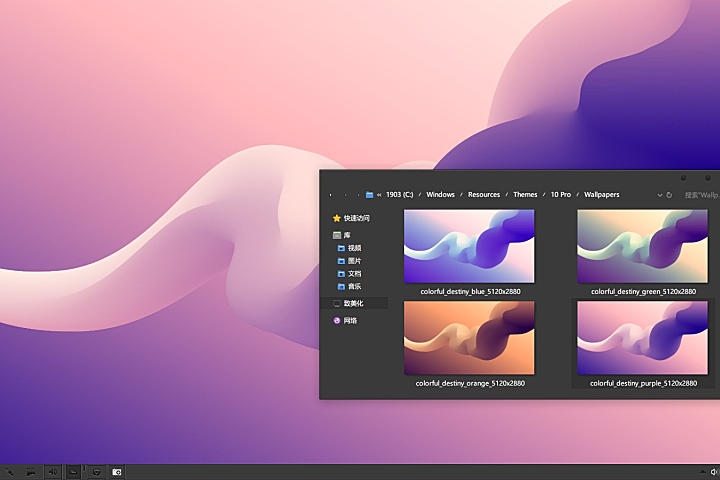
Task: Open the camera screenshot icon on taskbar
Action: [x=117, y=472]
